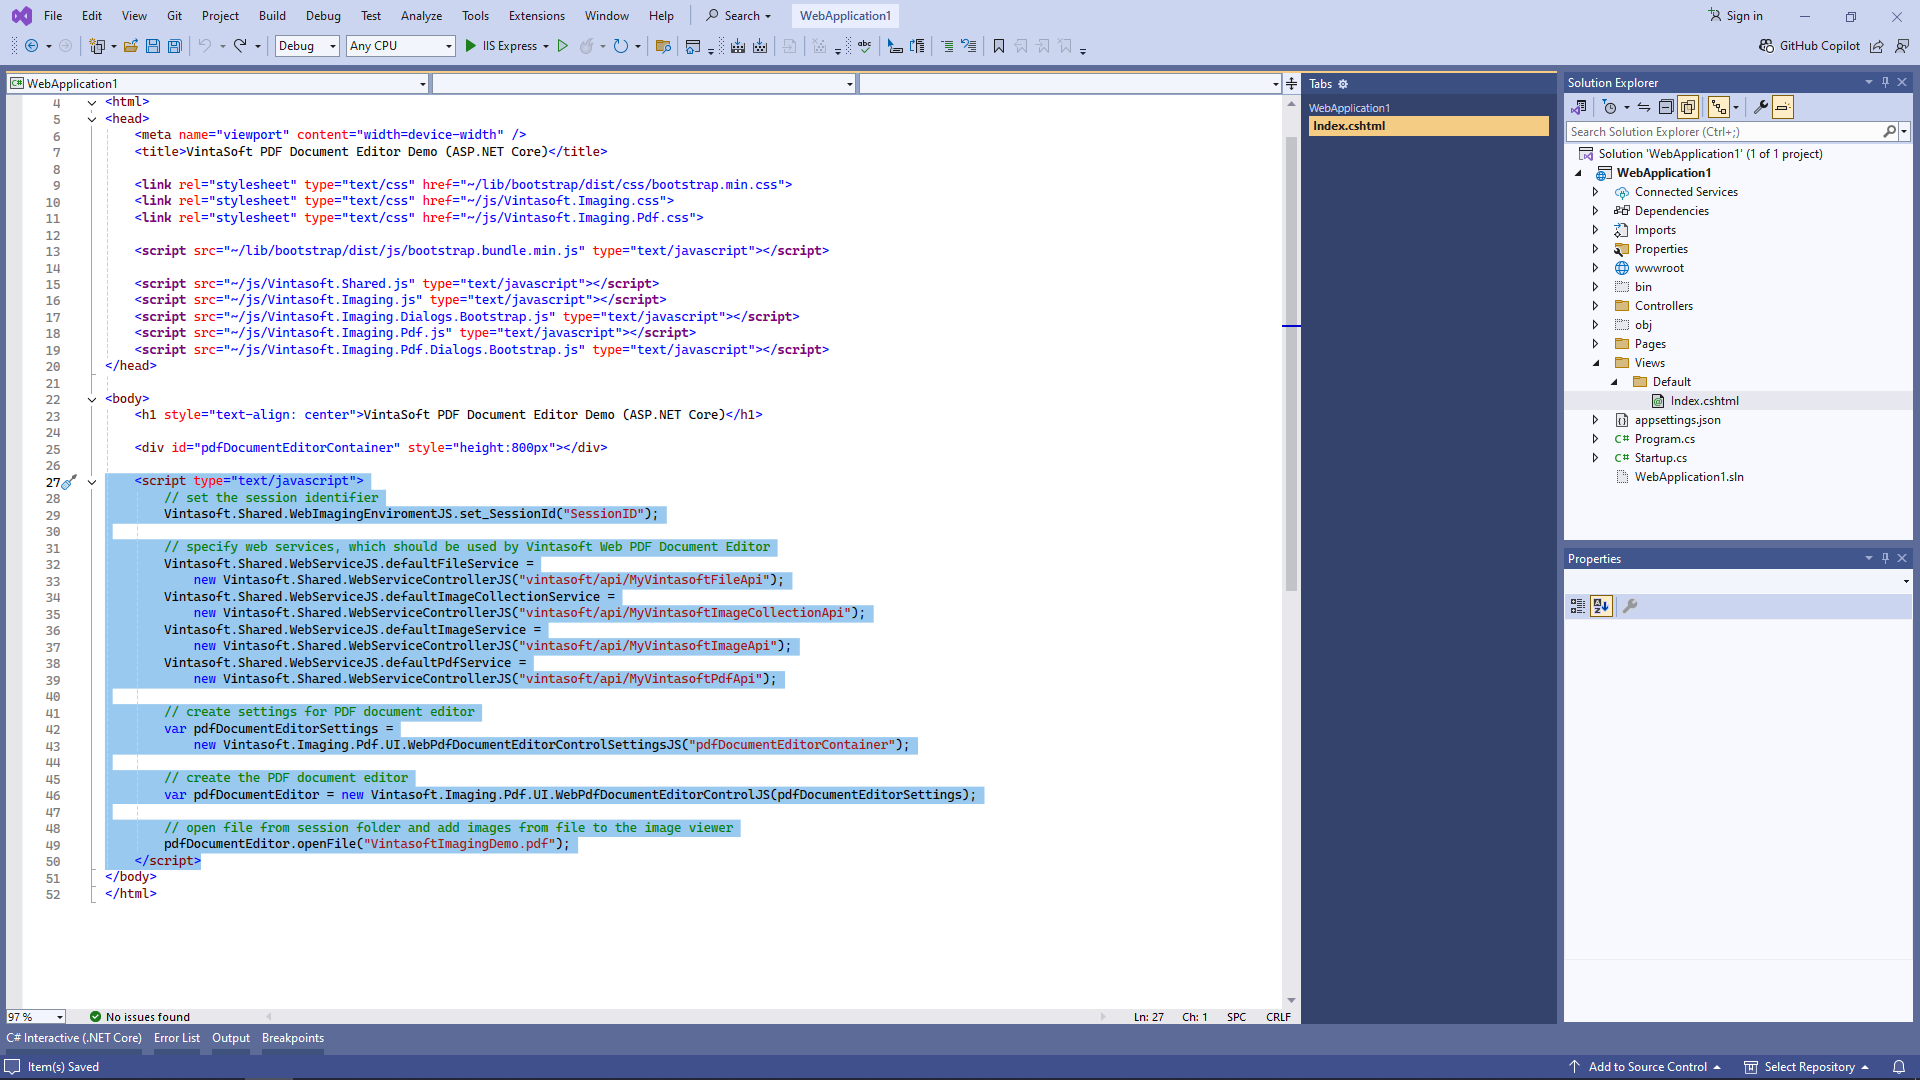Click the Open File folder icon
This screenshot has height=1080, width=1920.
[131, 46]
